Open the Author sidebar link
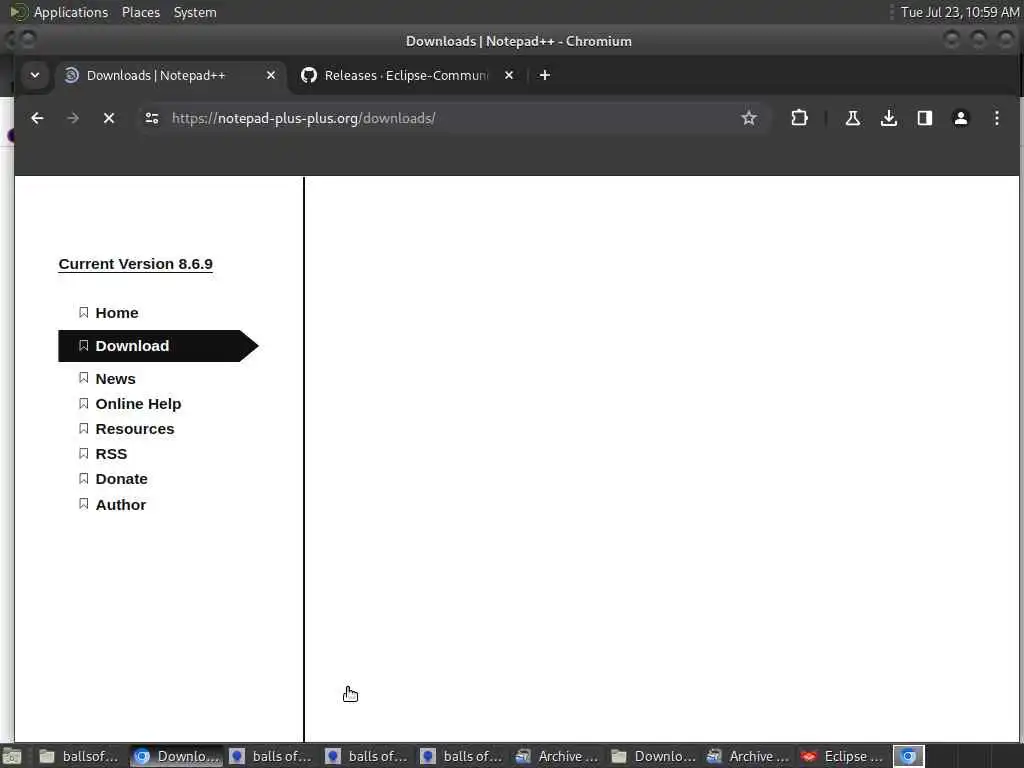This screenshot has height=768, width=1024. click(x=121, y=505)
